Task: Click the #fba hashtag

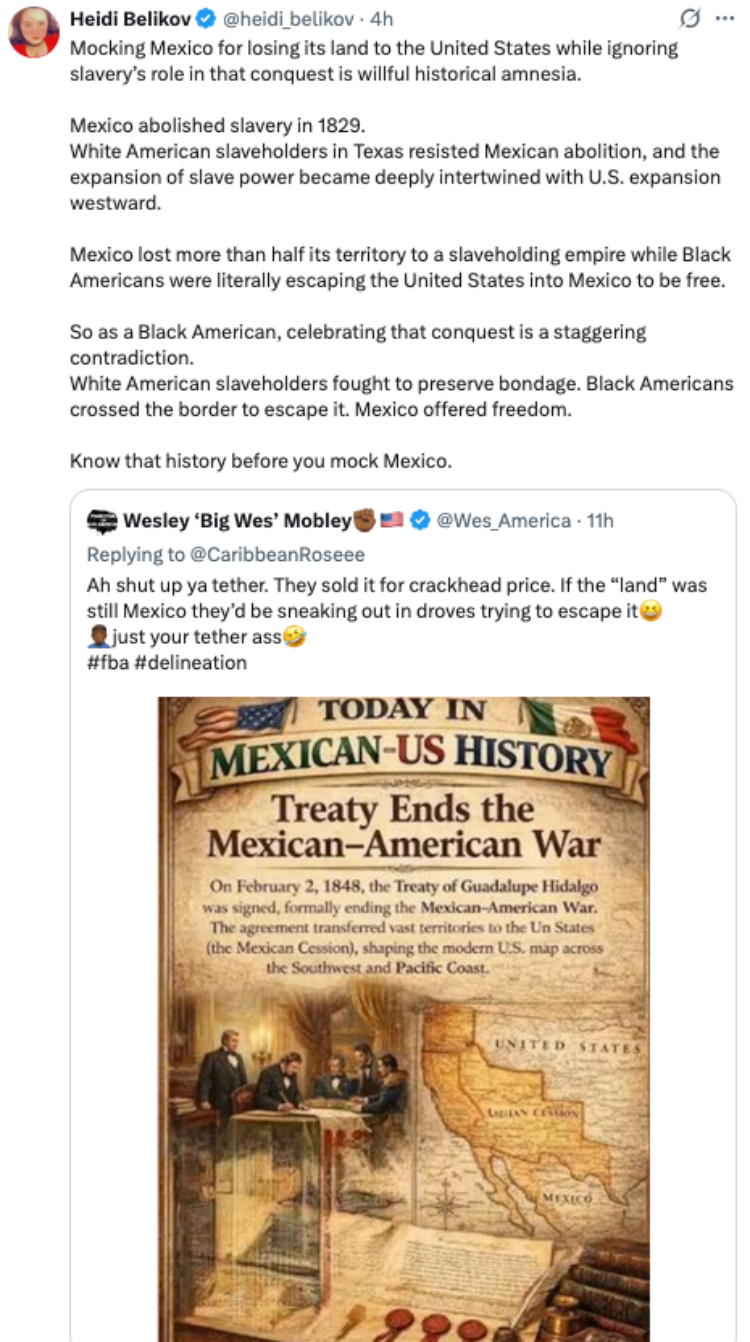Action: point(106,662)
